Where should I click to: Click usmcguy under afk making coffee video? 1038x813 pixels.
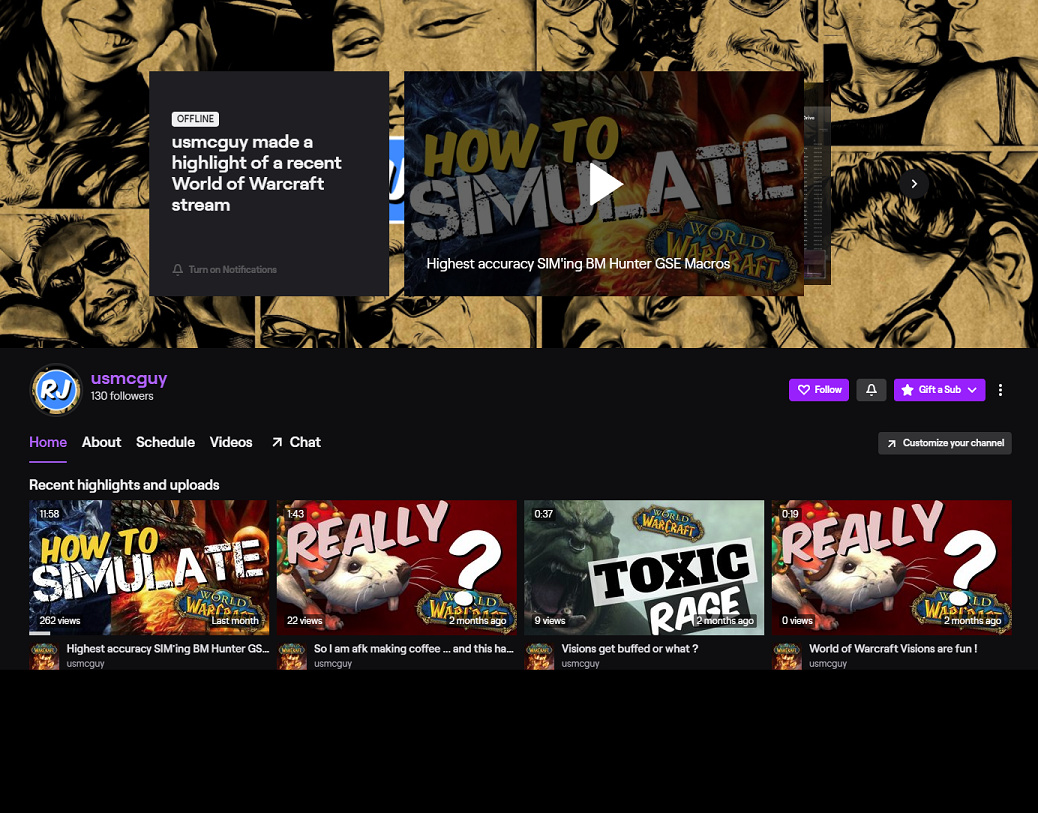[333, 663]
